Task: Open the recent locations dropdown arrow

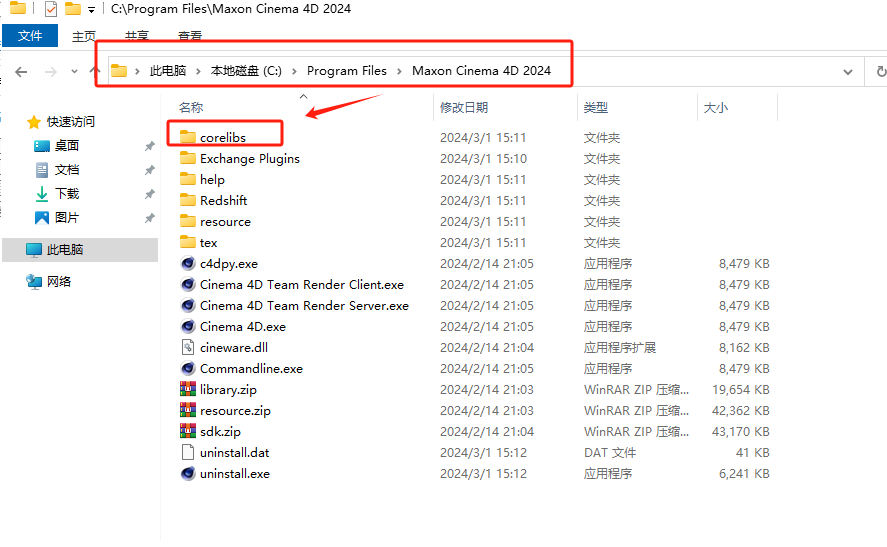Action: (73, 71)
